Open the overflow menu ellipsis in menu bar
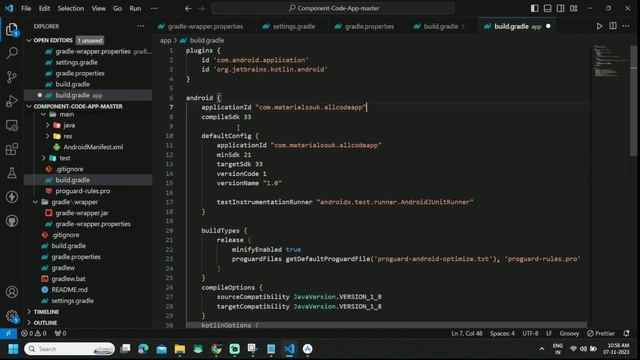 (x=154, y=8)
